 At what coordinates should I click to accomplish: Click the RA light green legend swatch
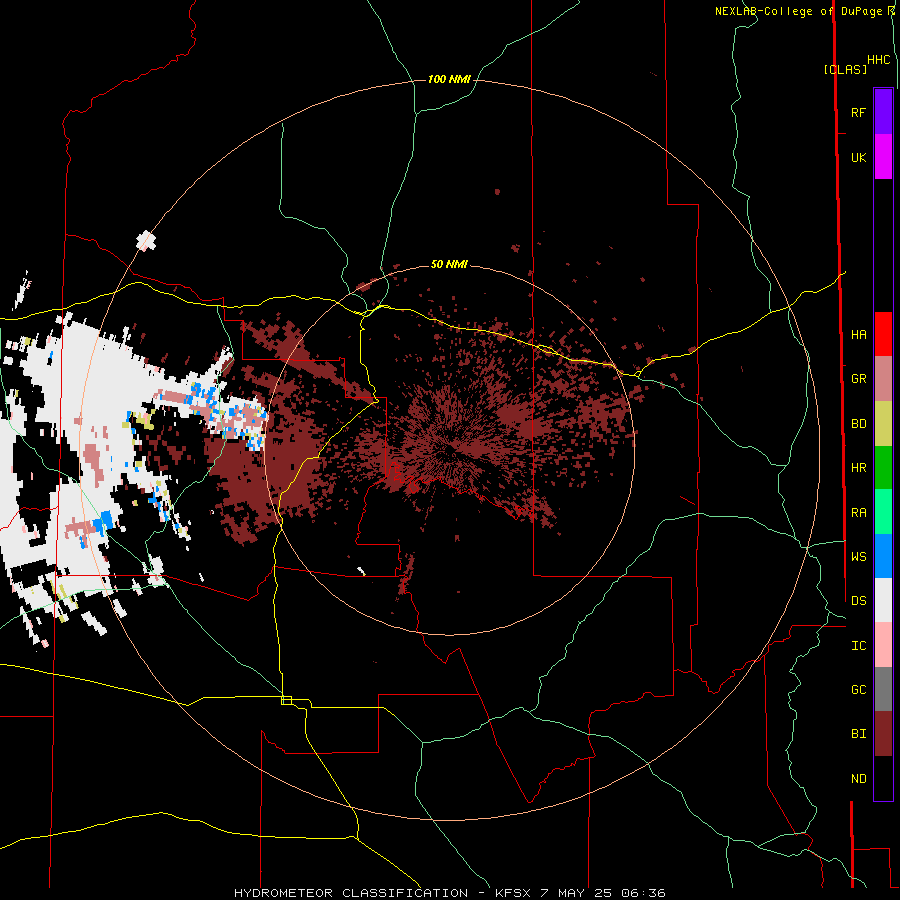tap(883, 512)
